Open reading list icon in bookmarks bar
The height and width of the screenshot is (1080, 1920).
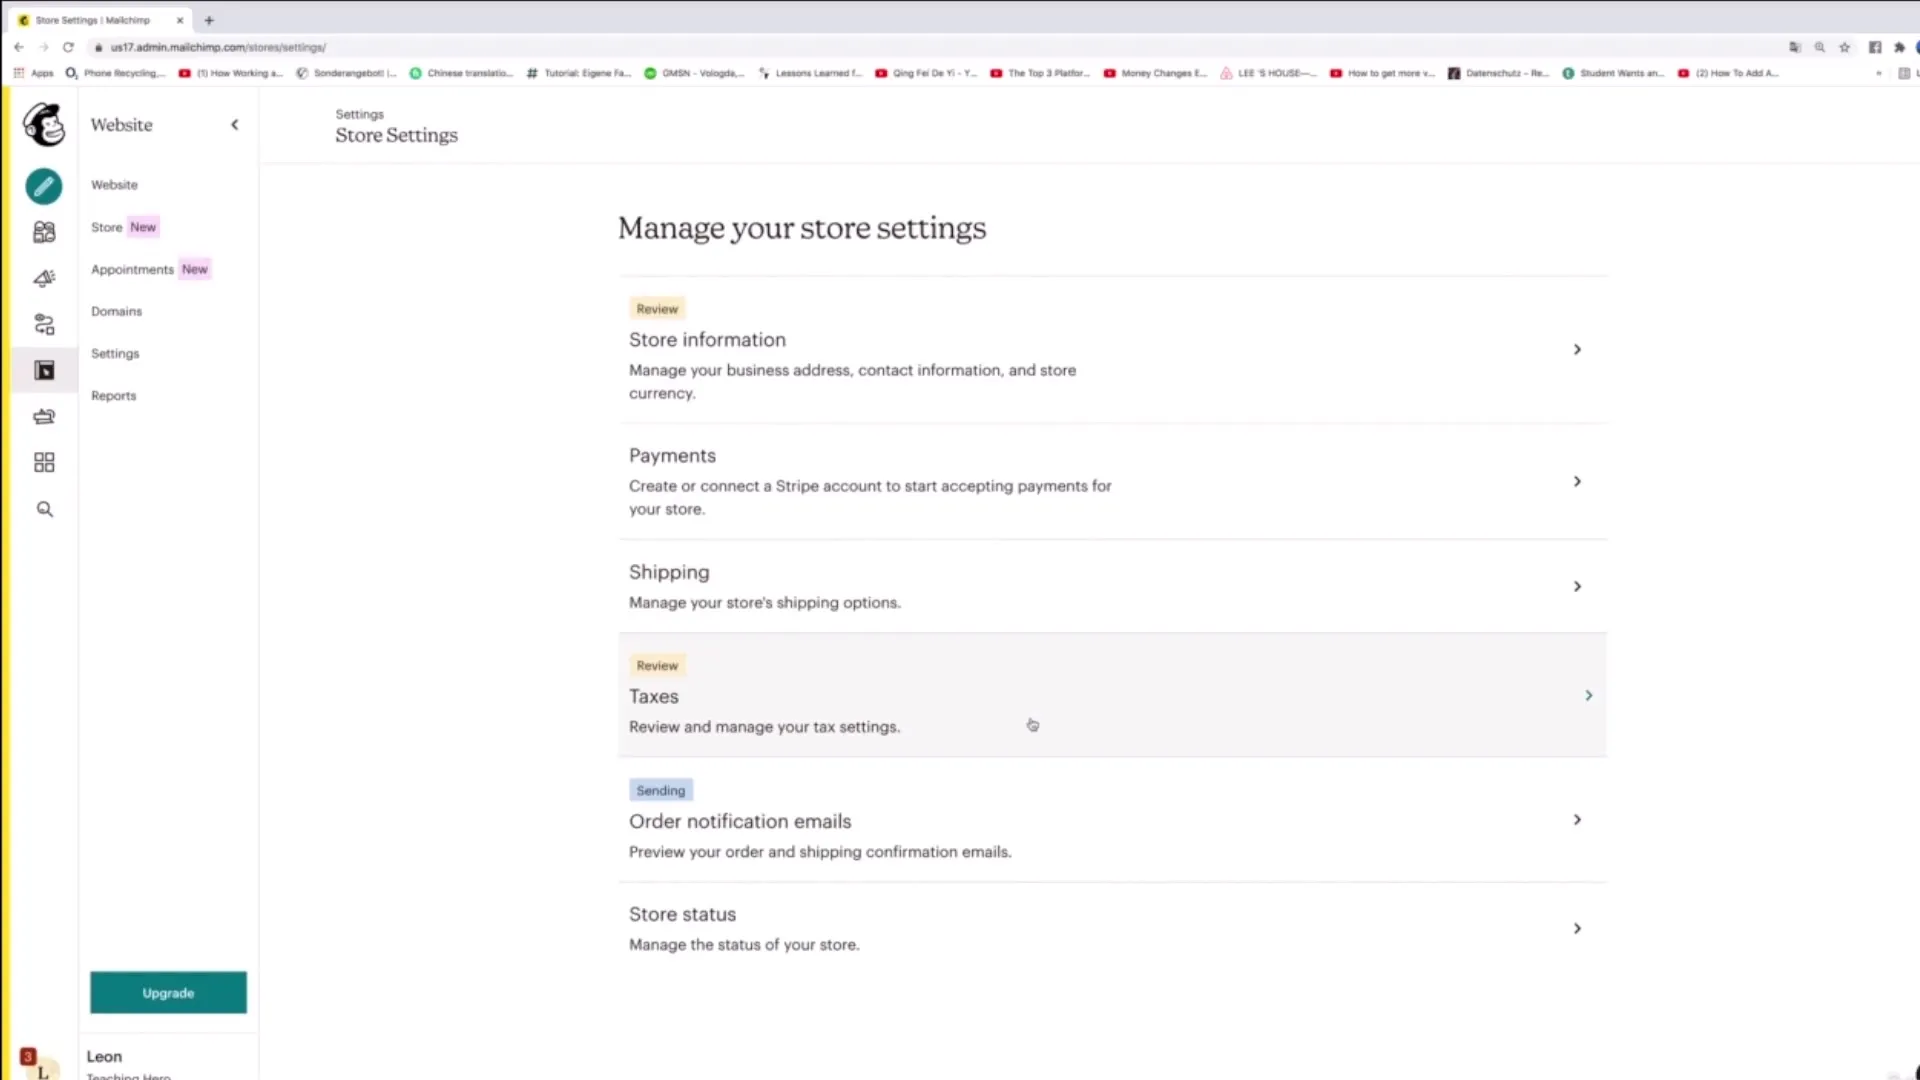(x=1904, y=73)
